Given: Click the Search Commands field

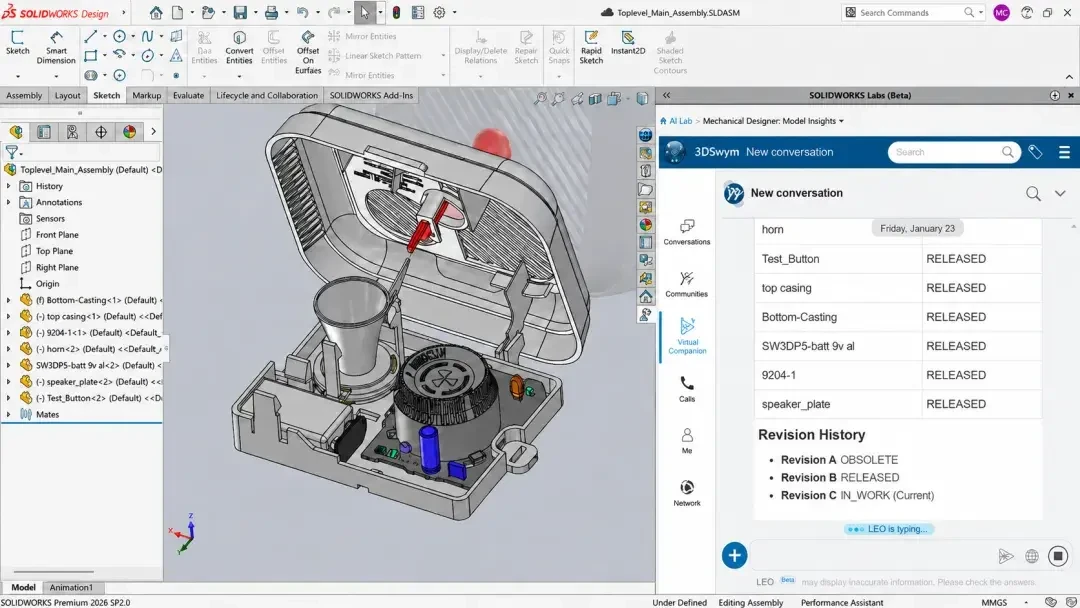Looking at the screenshot, I should click(911, 12).
